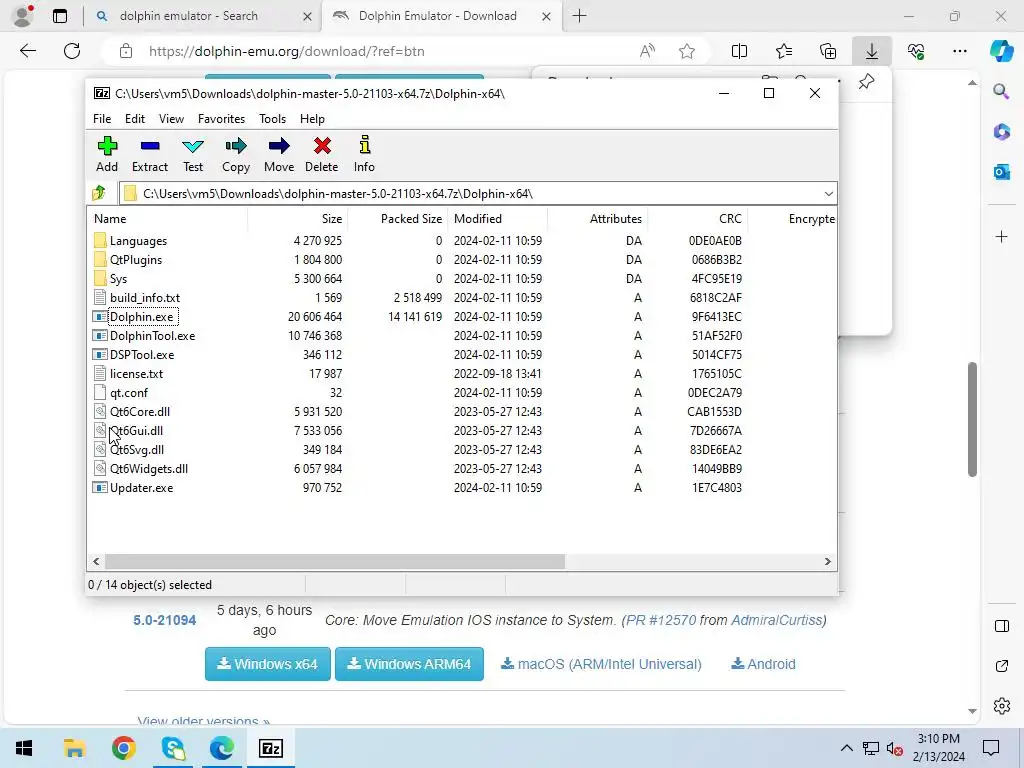Open Edge split screen icon
This screenshot has width=1024, height=768.
click(739, 51)
